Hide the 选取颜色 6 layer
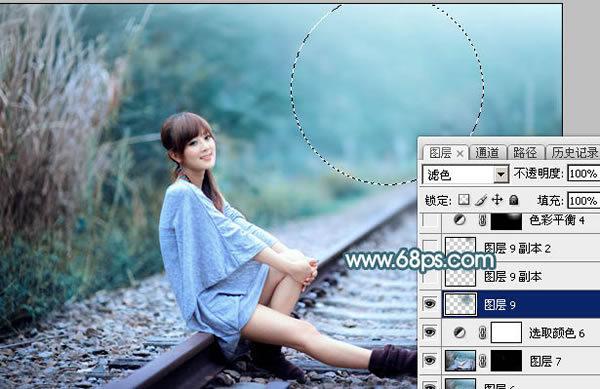The width and height of the screenshot is (600, 389). click(430, 332)
